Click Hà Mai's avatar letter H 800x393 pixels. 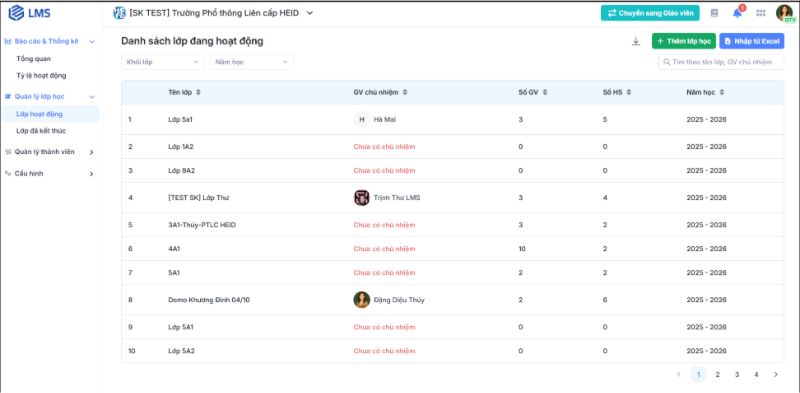pyautogui.click(x=362, y=119)
